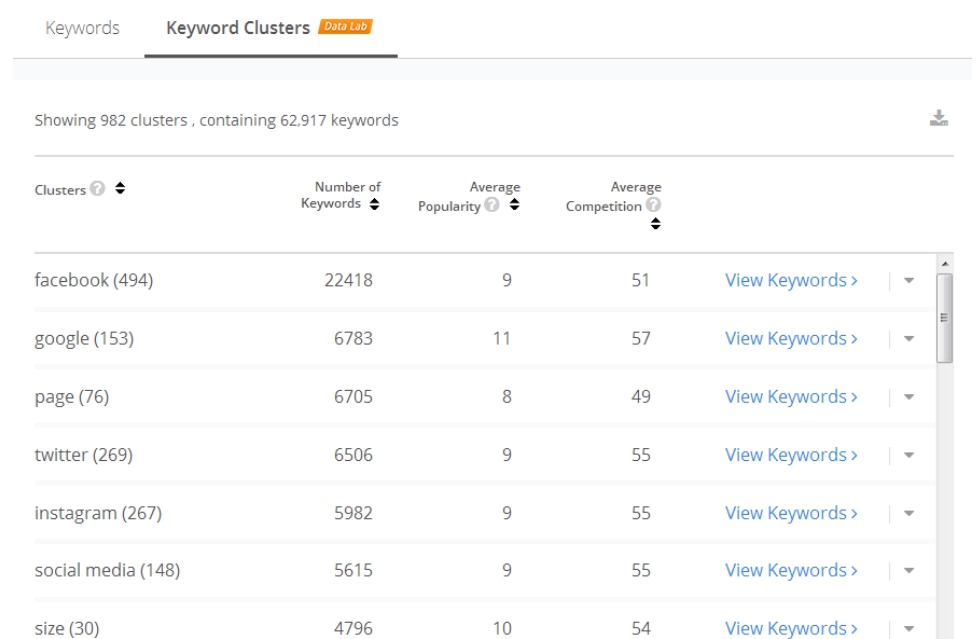View keywords for the twitter cluster
This screenshot has width=976, height=639.
pyautogui.click(x=791, y=455)
